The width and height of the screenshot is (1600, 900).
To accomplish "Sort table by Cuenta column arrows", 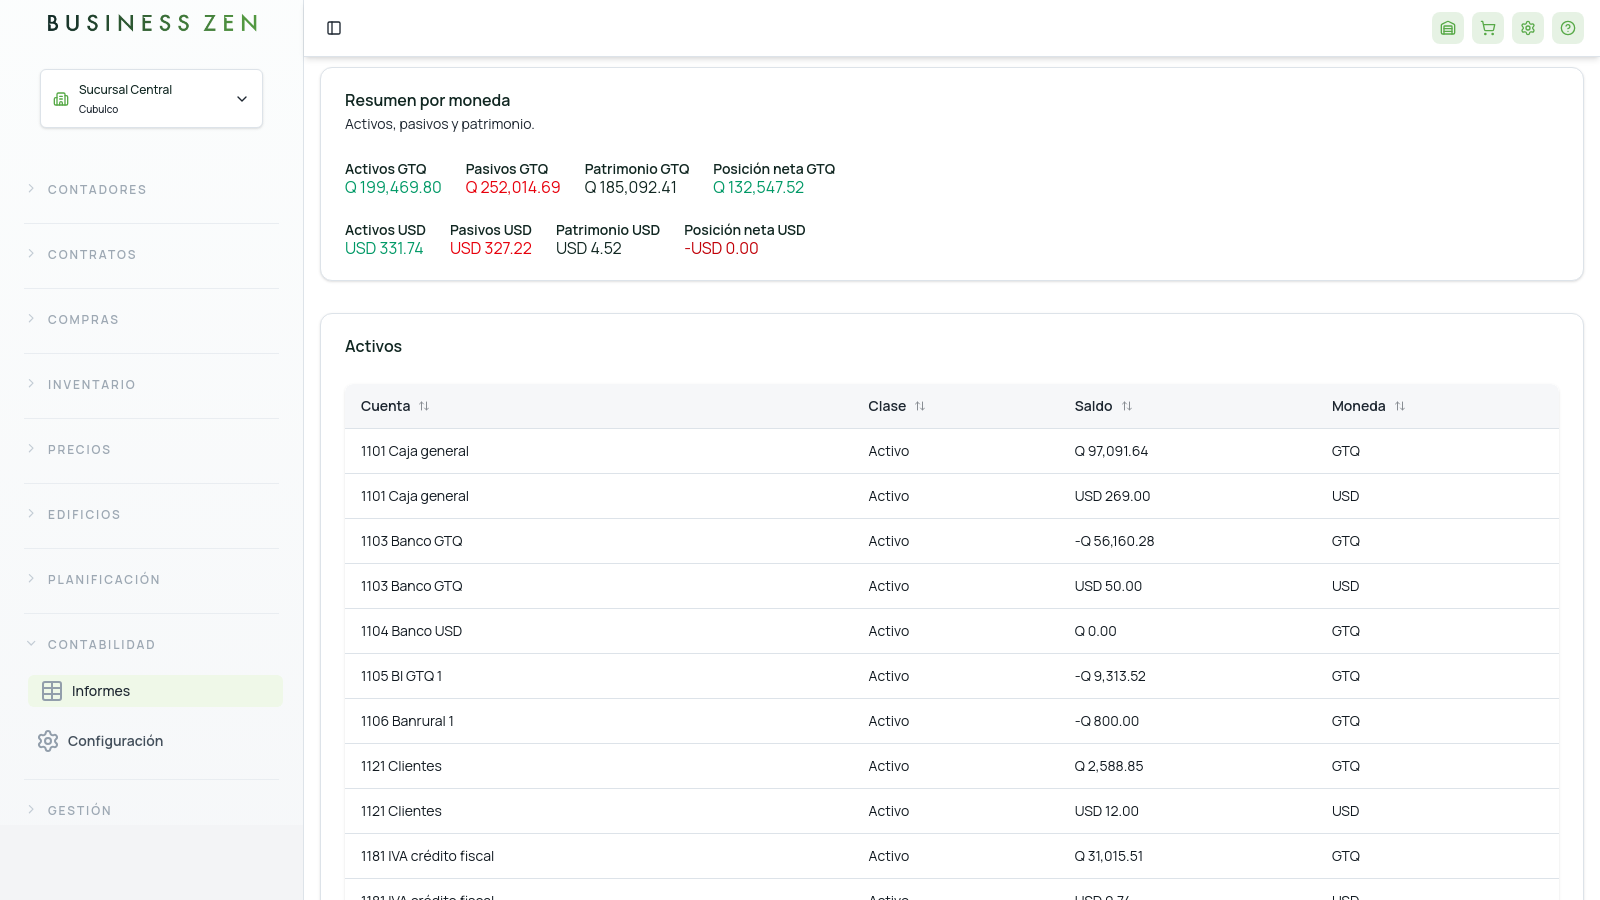I will point(424,406).
